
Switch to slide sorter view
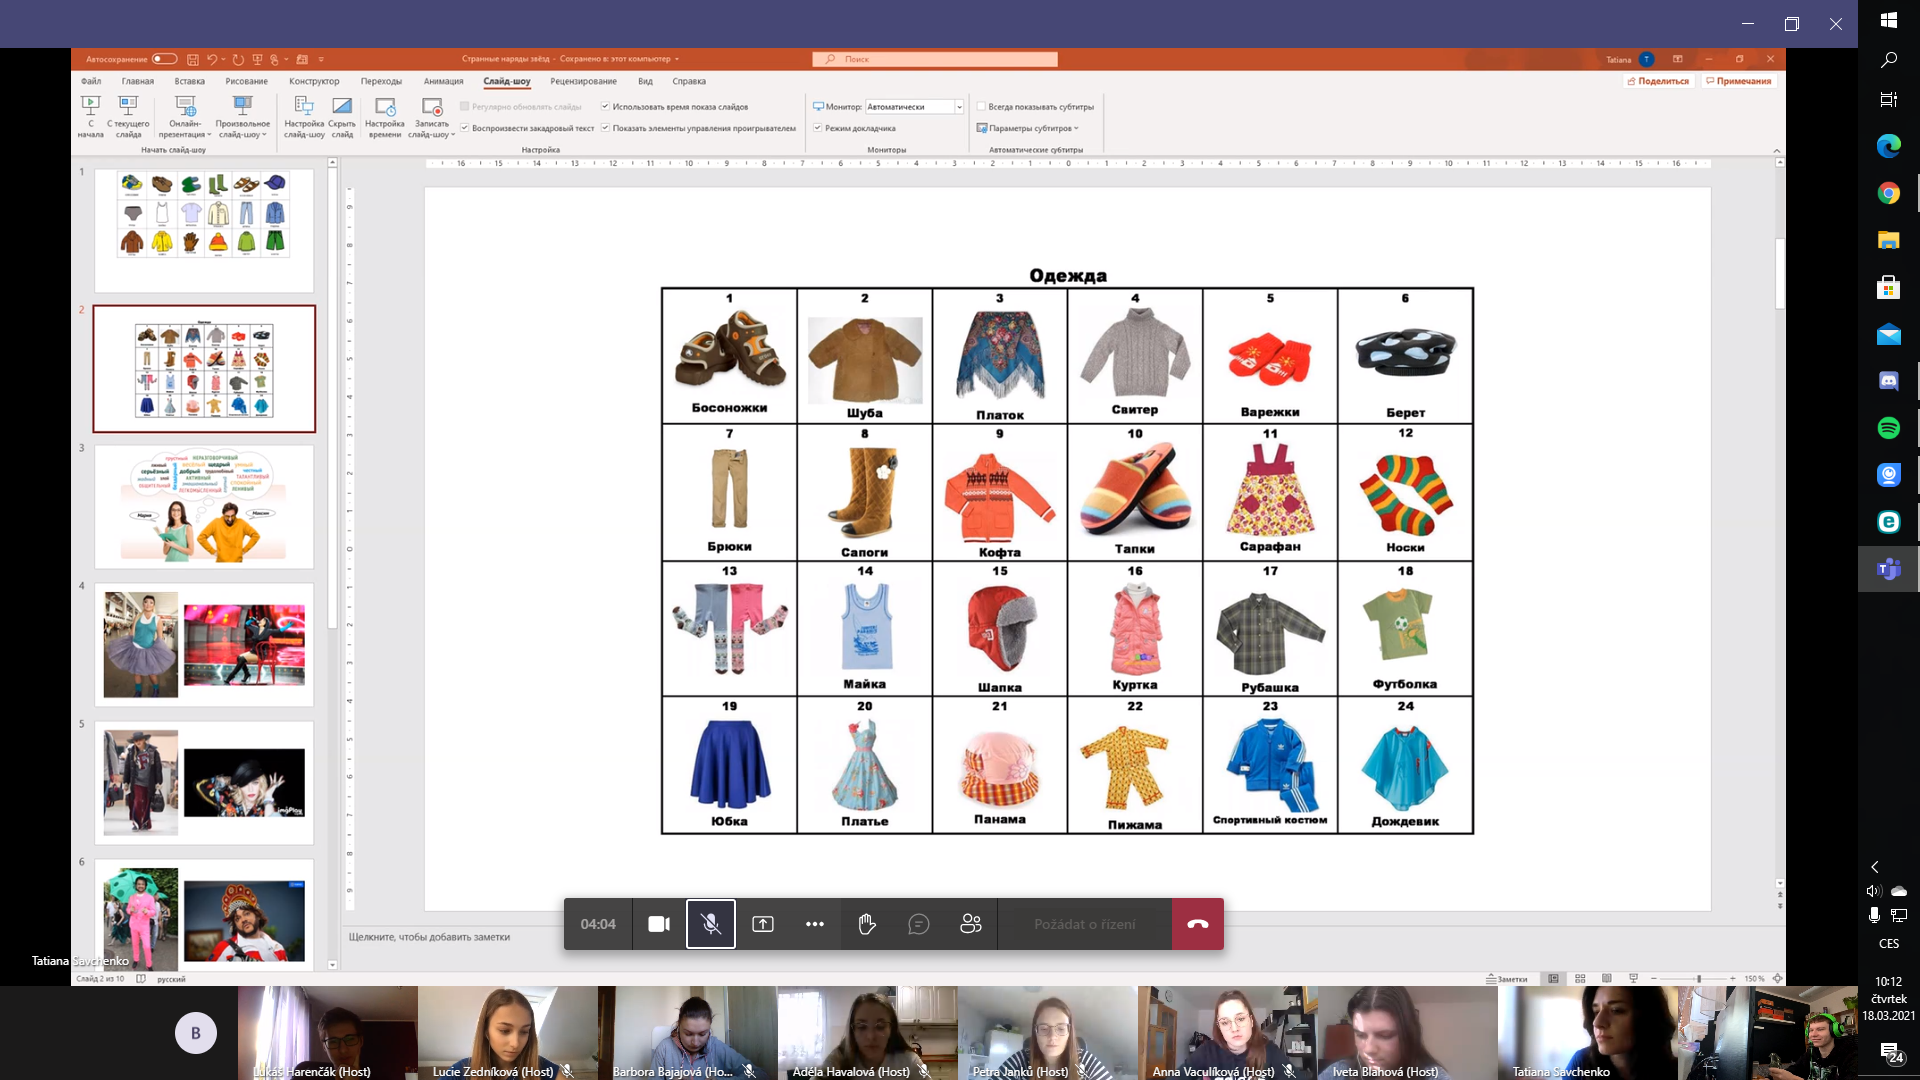click(1580, 979)
